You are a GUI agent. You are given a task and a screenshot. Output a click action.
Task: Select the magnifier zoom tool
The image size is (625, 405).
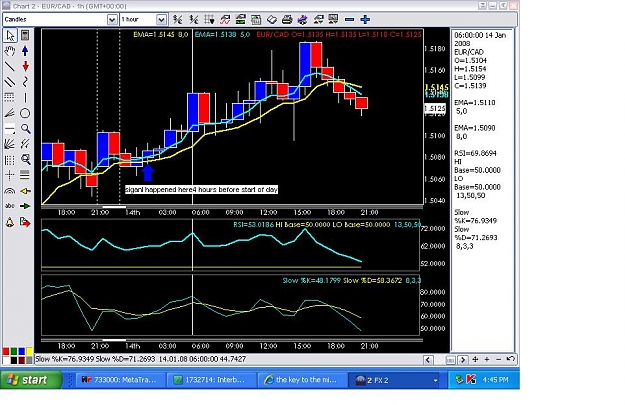coord(25,129)
